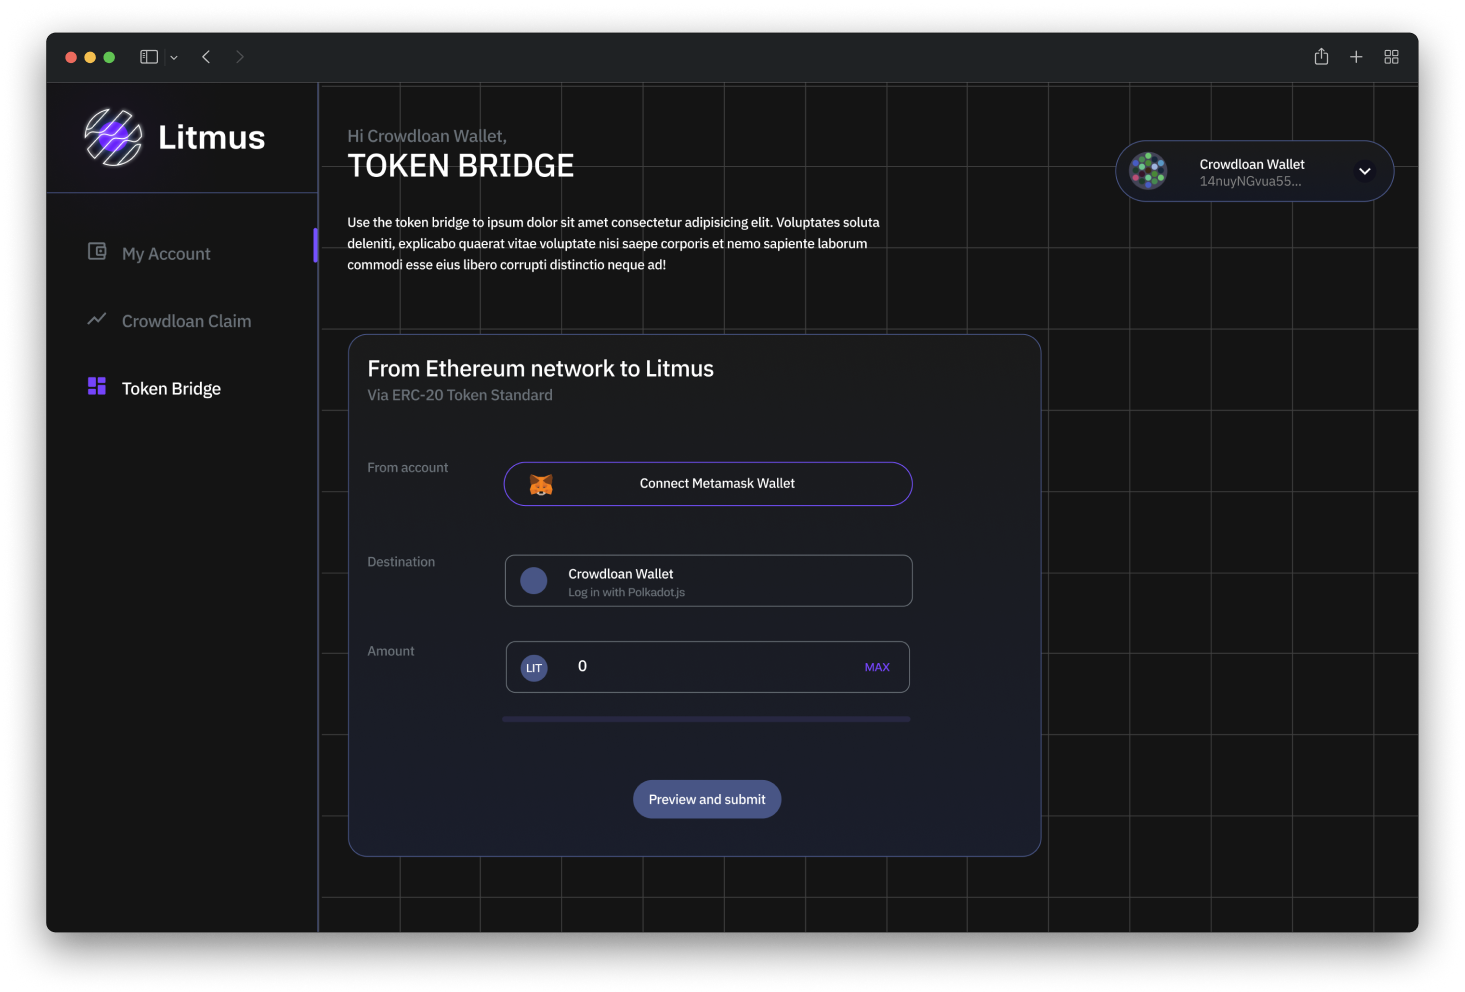Click the TOKEN BRIDGE page heading

[461, 166]
